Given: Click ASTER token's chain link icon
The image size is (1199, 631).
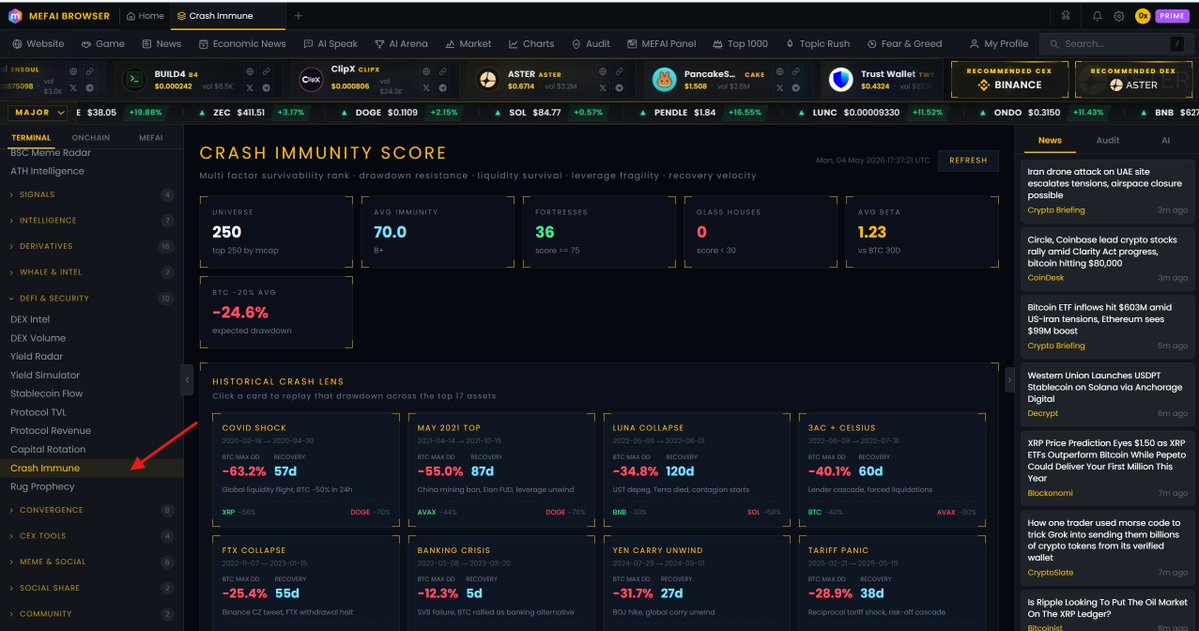Looking at the screenshot, I should 619,72.
